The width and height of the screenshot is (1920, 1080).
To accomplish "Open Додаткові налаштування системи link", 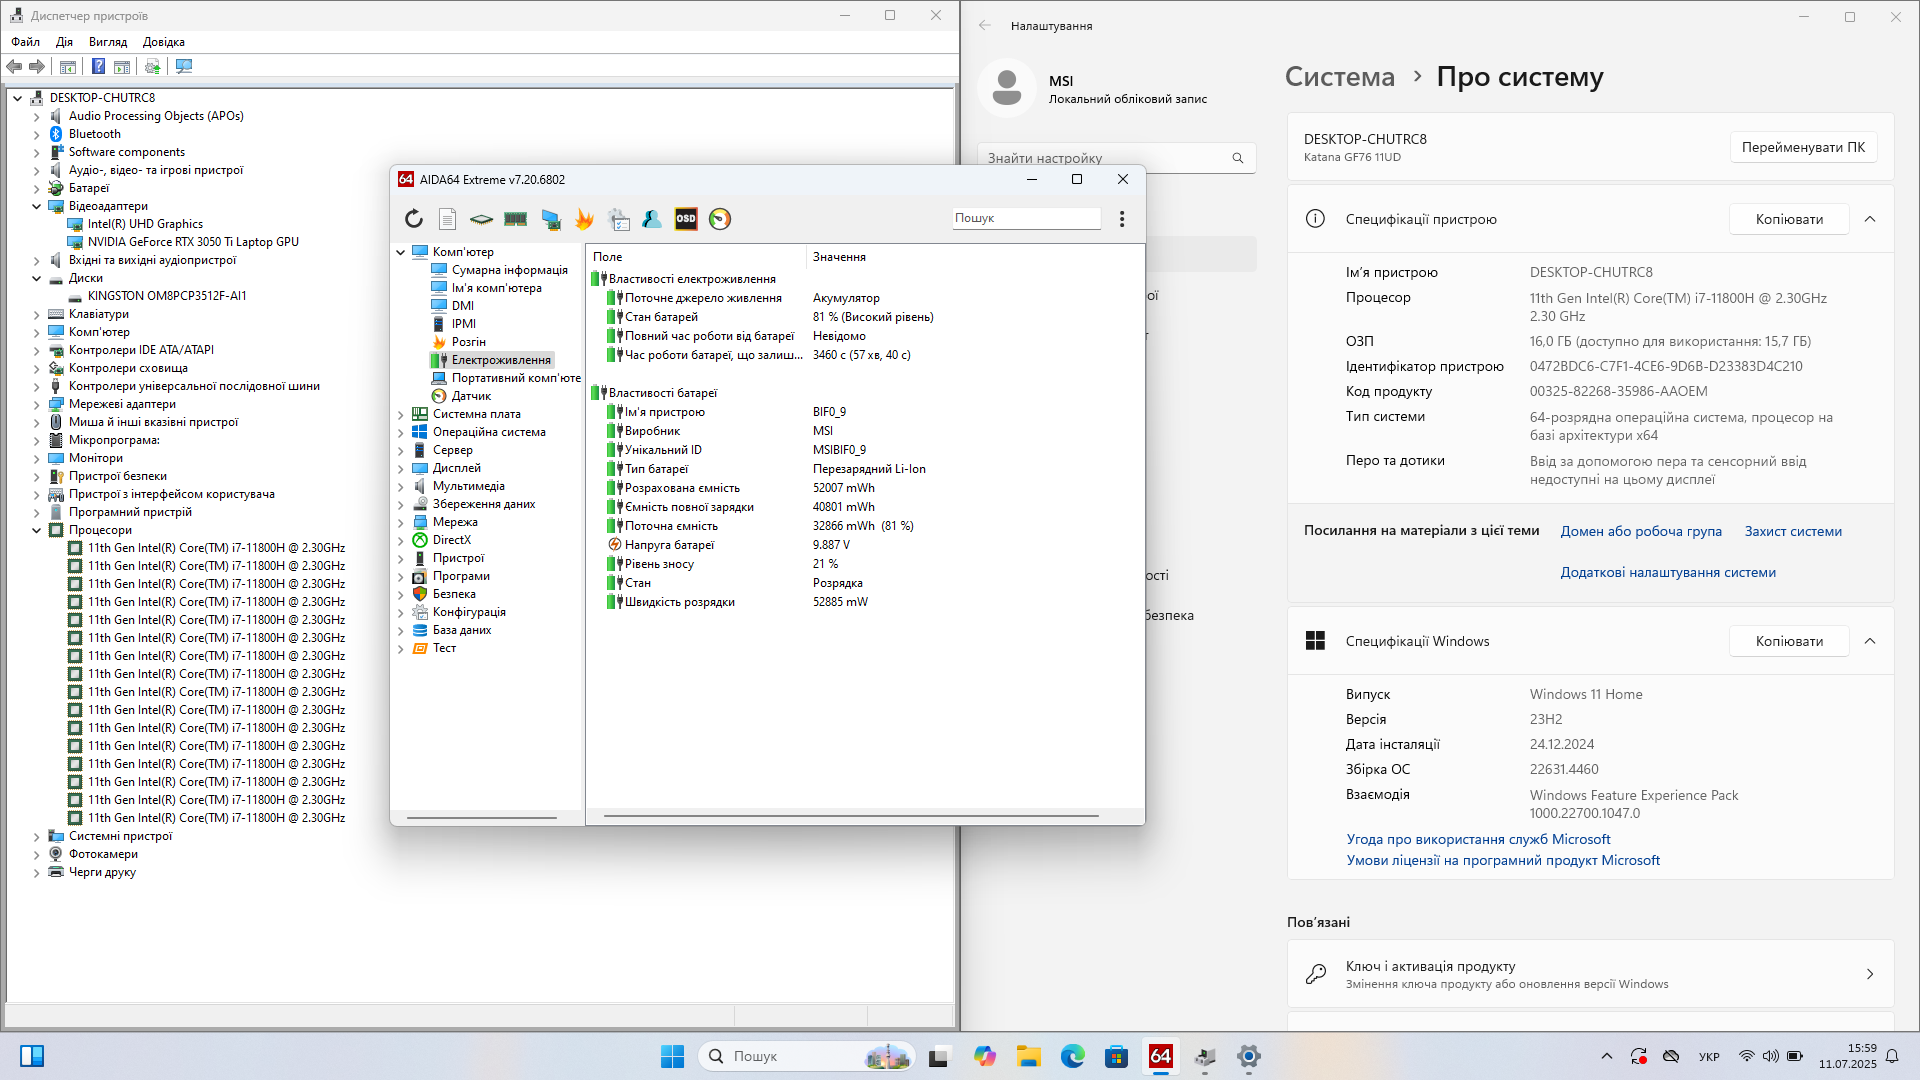I will pyautogui.click(x=1668, y=572).
